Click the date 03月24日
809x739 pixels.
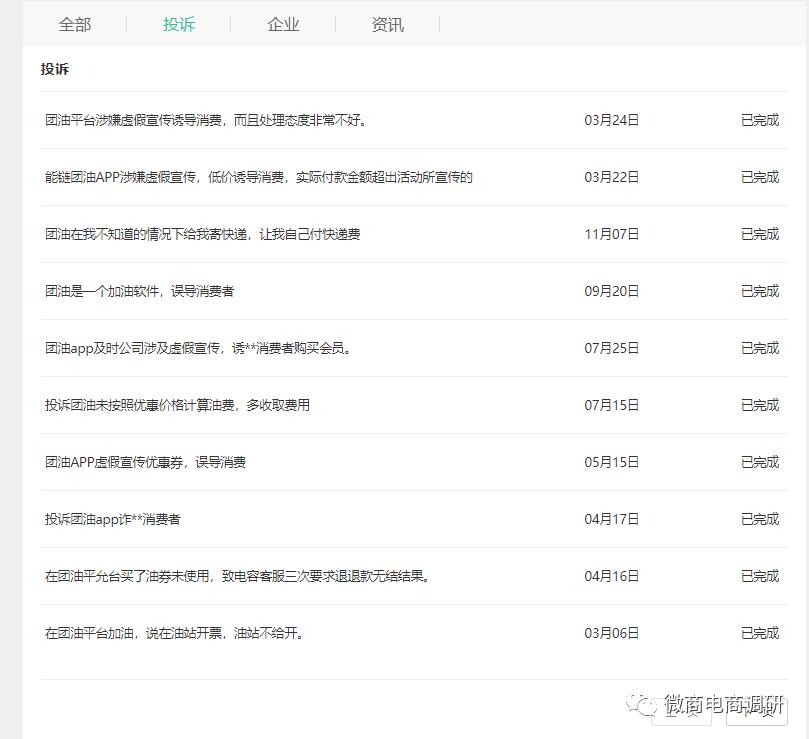611,120
